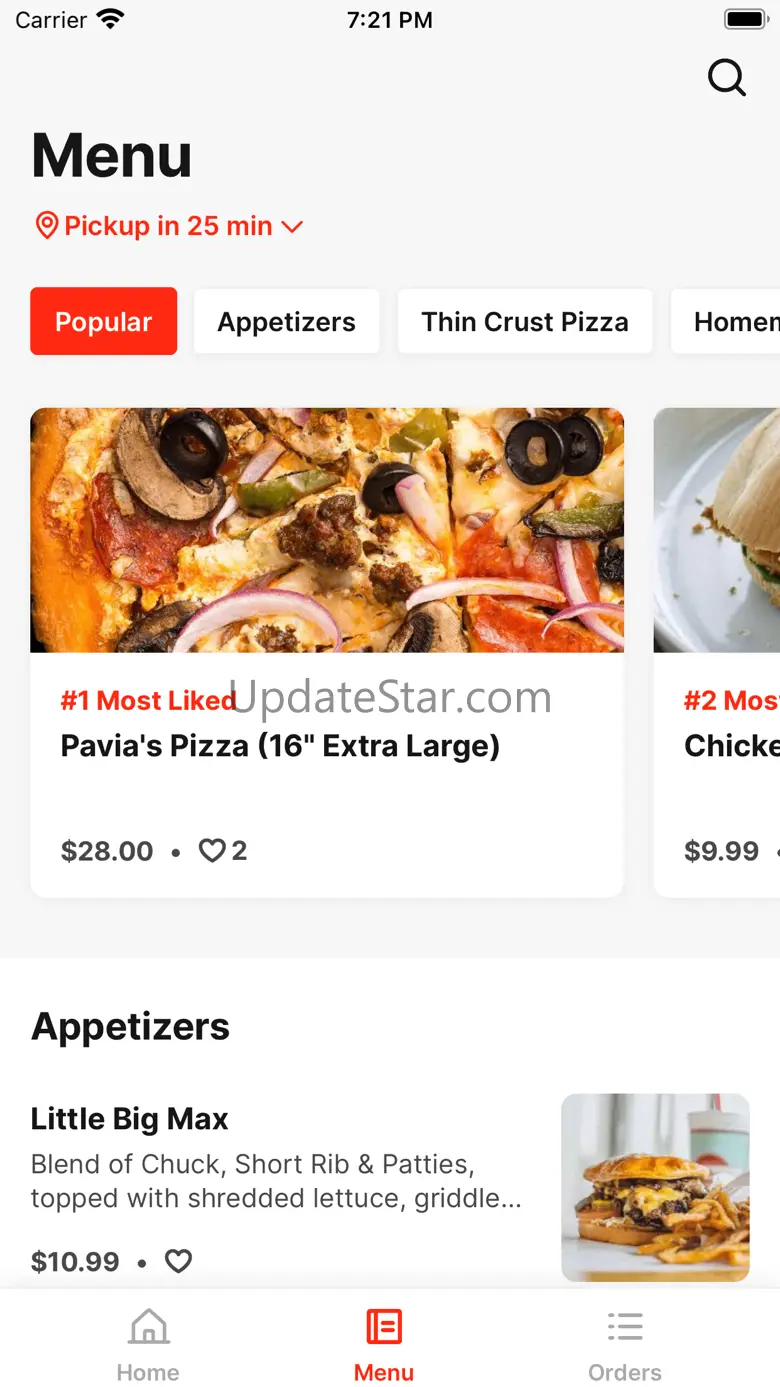Open the Orders list icon
780x1387 pixels.
[x=625, y=1327]
